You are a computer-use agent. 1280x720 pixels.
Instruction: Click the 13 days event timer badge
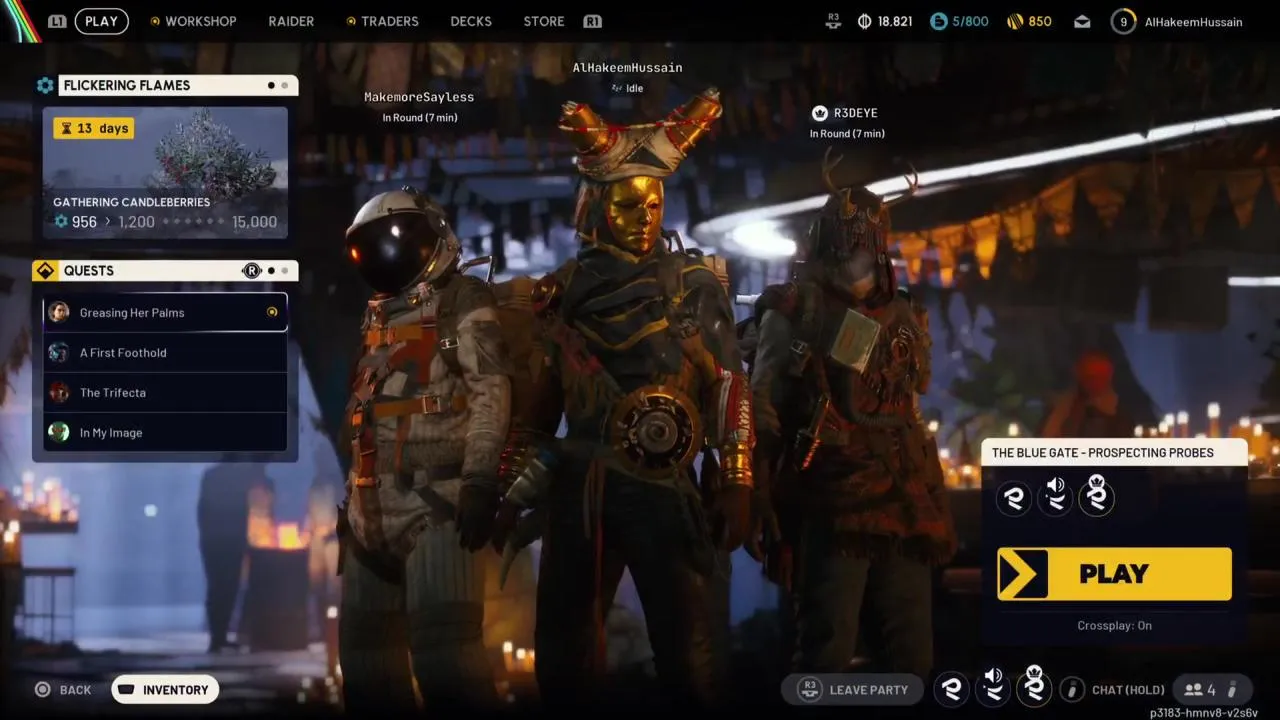pos(93,128)
